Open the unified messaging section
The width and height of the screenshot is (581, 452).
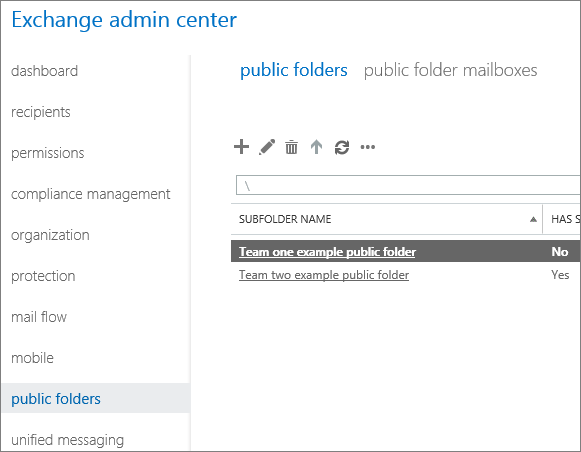click(x=67, y=440)
